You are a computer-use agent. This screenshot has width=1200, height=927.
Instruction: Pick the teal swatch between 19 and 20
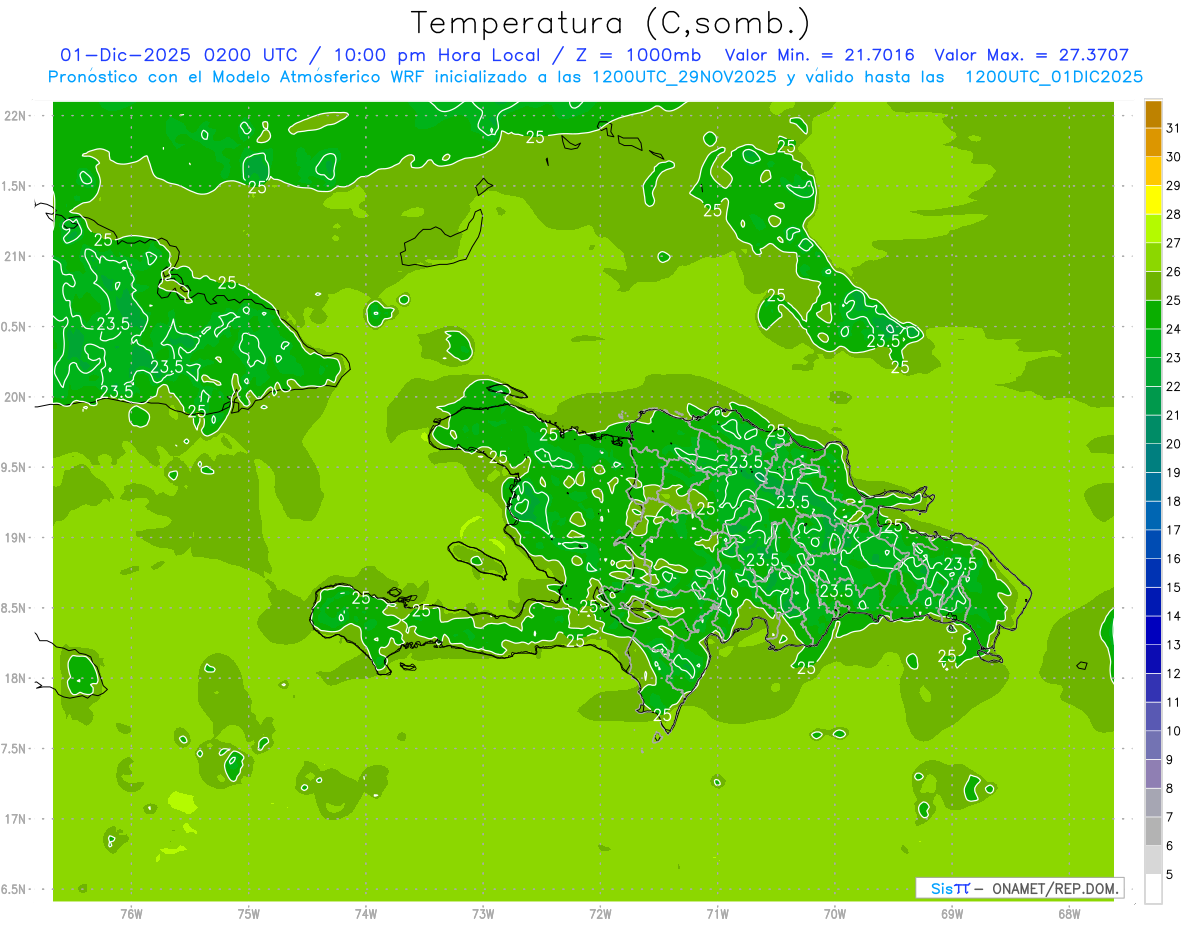coord(1153,458)
